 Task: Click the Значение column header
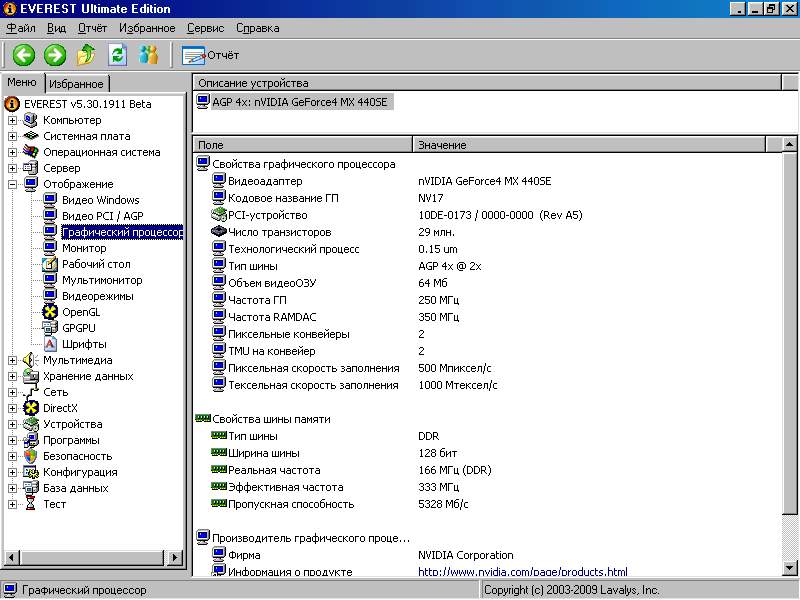(x=442, y=145)
